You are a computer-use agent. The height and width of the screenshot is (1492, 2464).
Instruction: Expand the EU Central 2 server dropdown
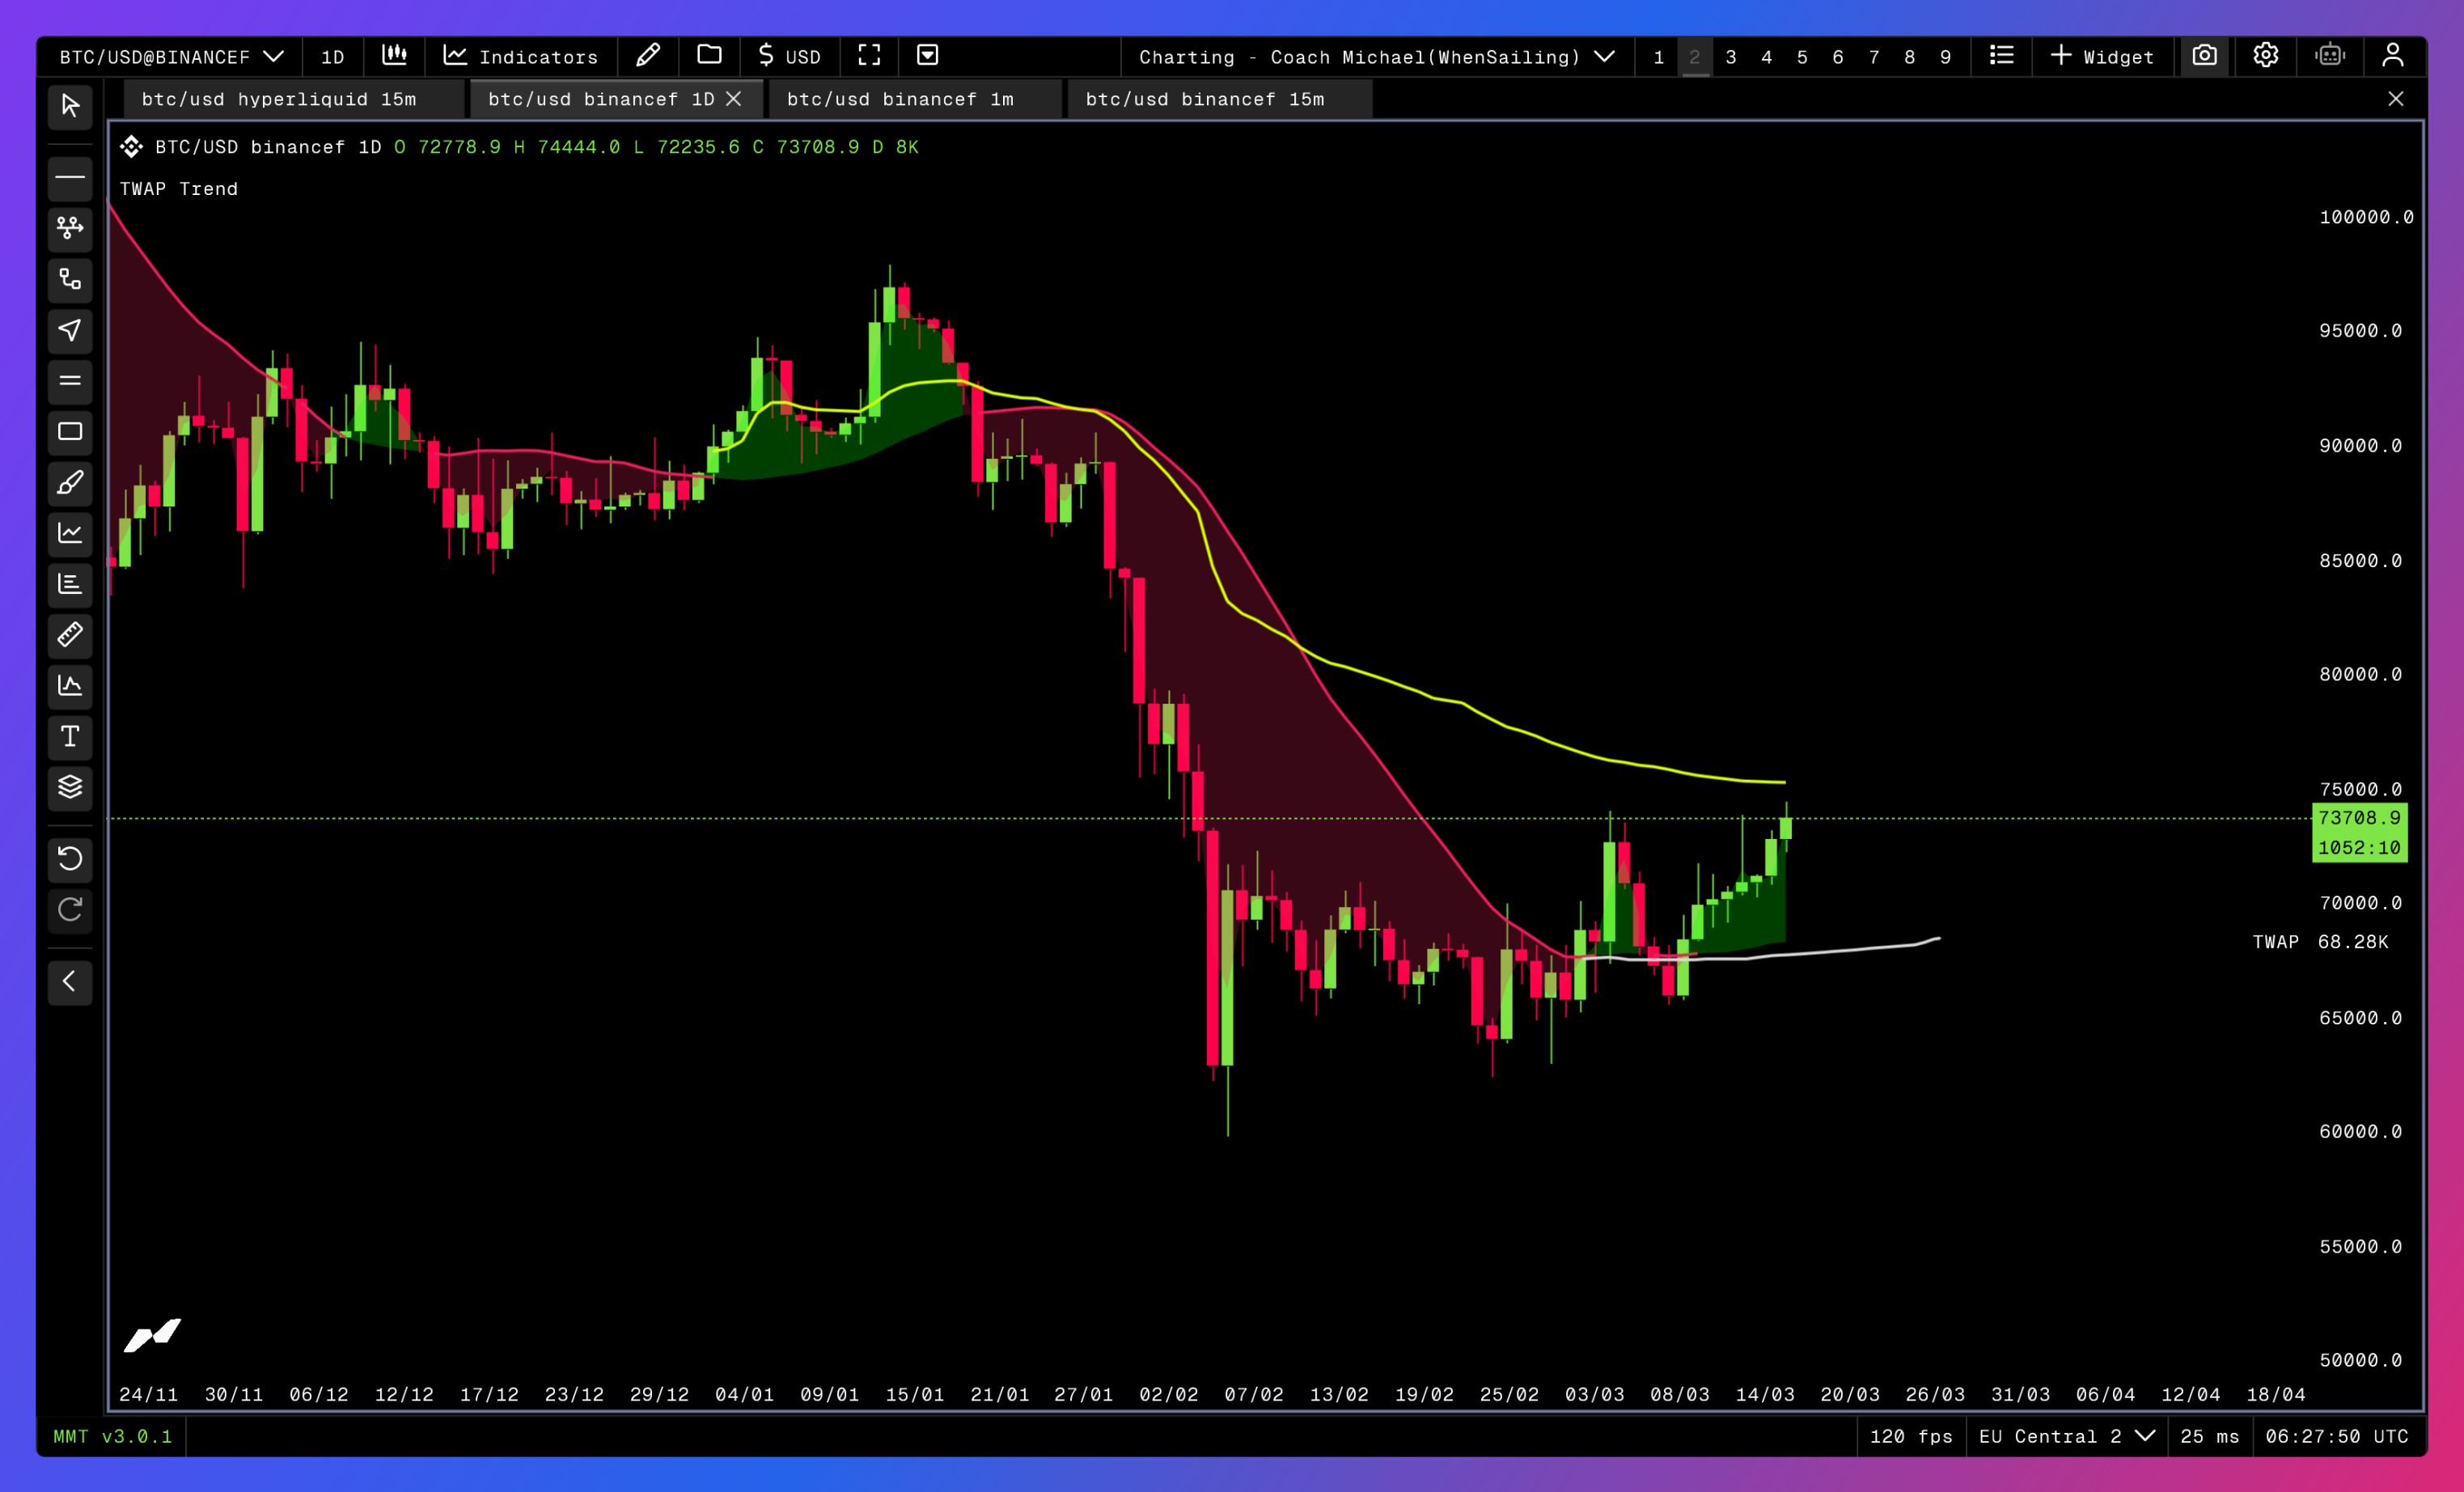coord(2065,1436)
